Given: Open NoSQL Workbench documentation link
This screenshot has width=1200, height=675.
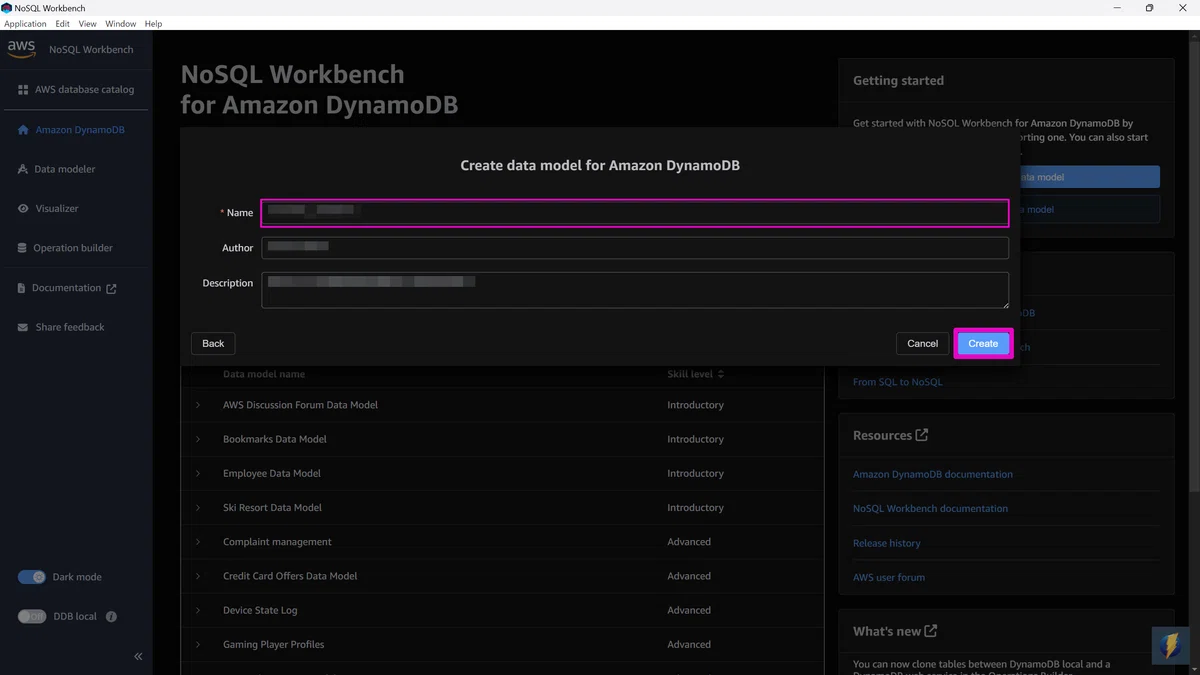Looking at the screenshot, I should click(930, 508).
